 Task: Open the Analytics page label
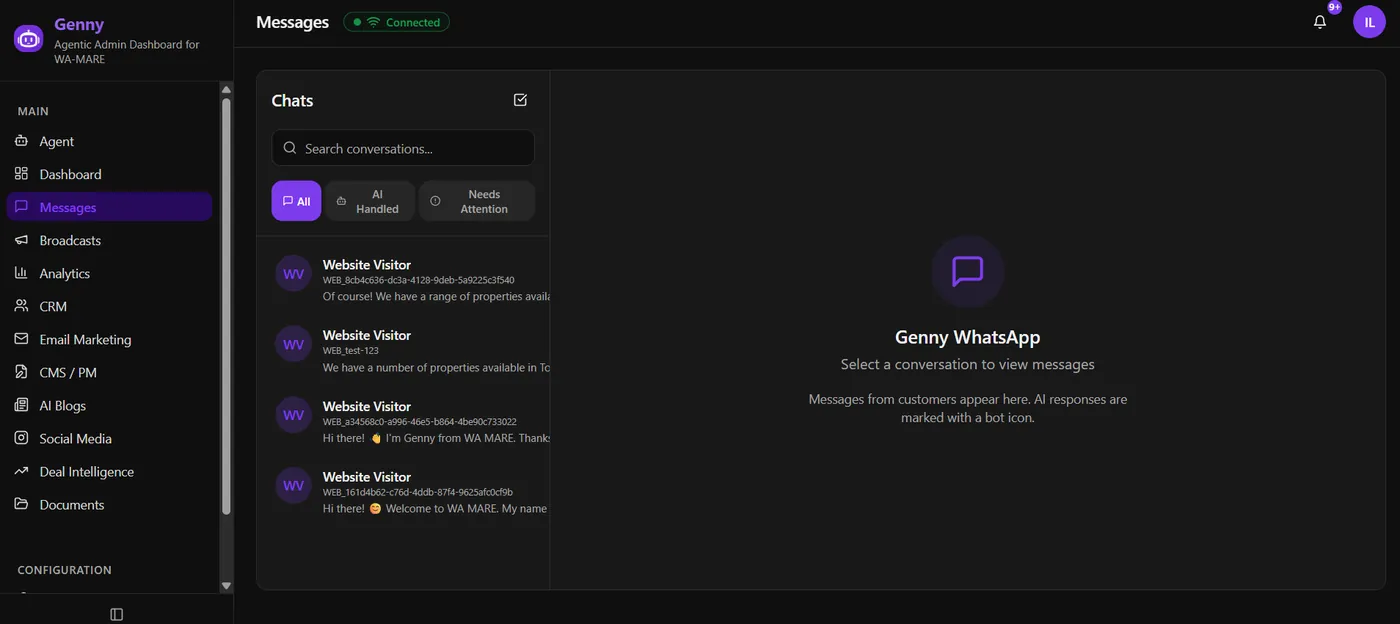pyautogui.click(x=65, y=273)
